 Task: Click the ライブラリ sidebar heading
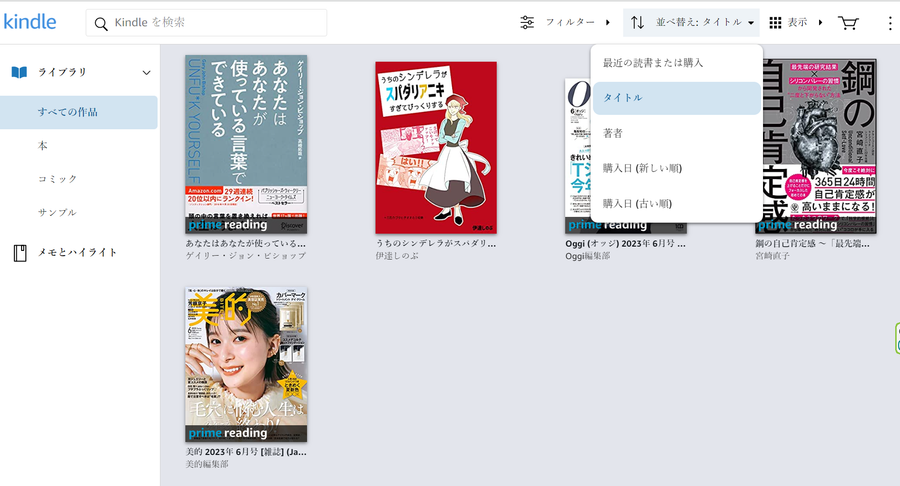click(x=62, y=72)
